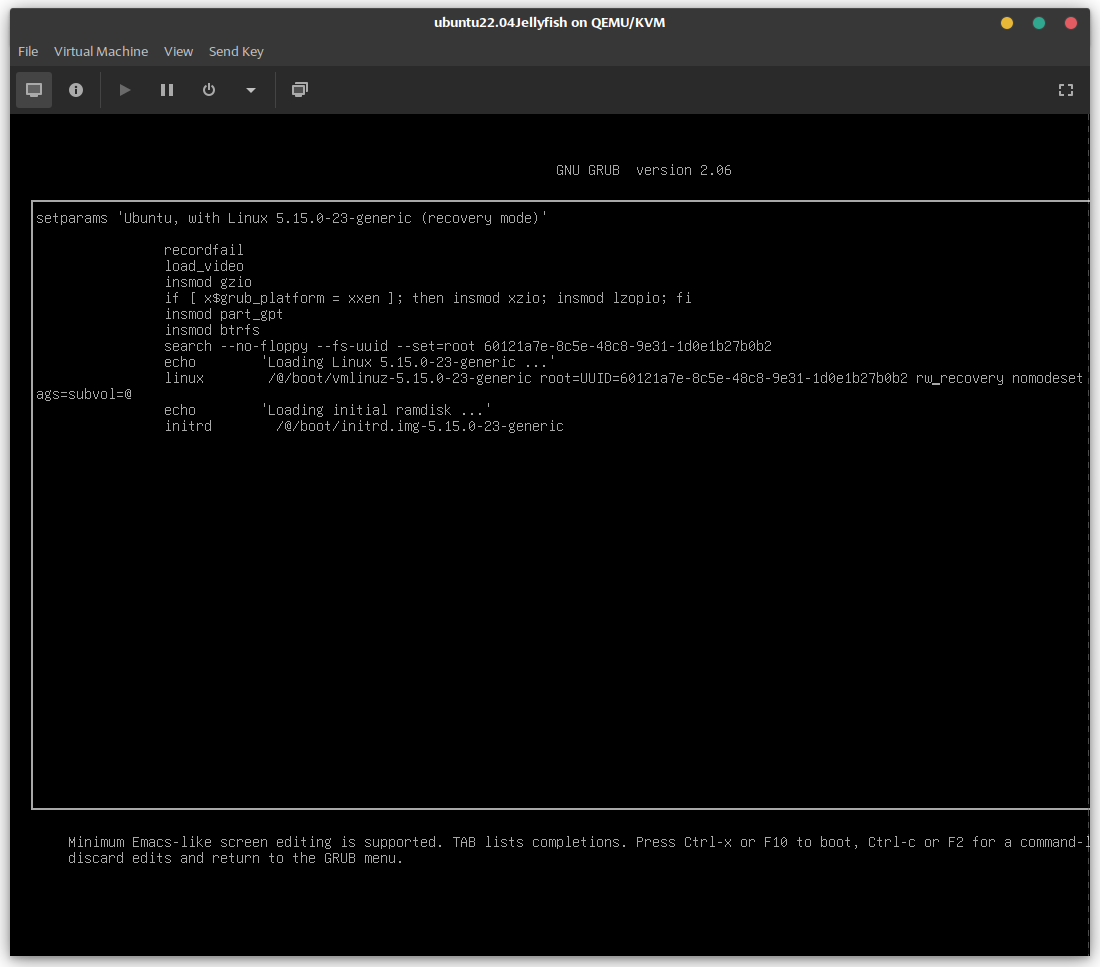Expand the View menu
The height and width of the screenshot is (967, 1100).
179,51
